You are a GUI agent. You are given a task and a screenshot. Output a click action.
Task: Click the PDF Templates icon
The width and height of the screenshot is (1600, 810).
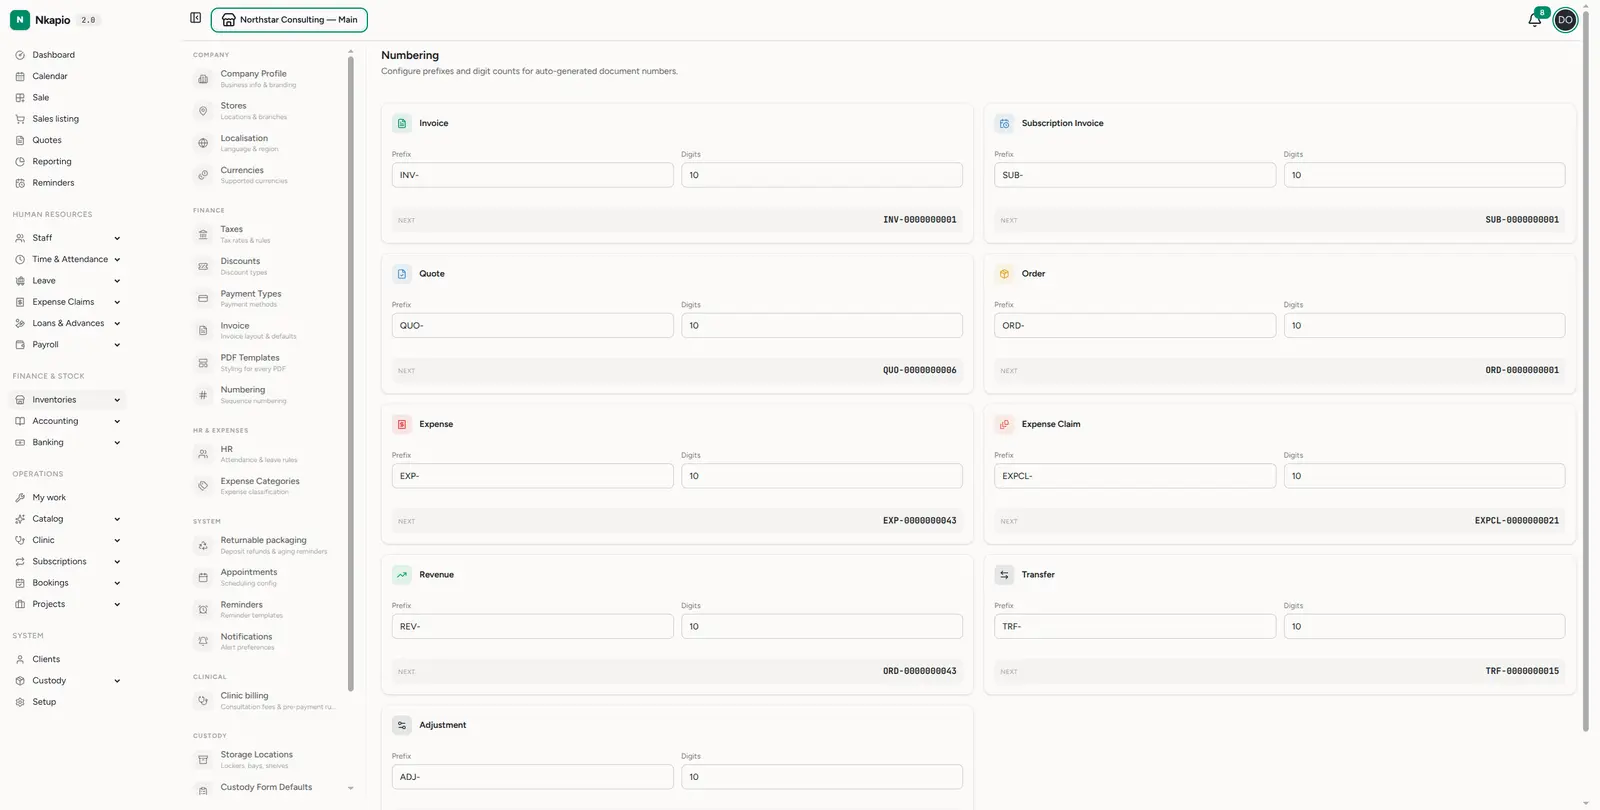[203, 363]
